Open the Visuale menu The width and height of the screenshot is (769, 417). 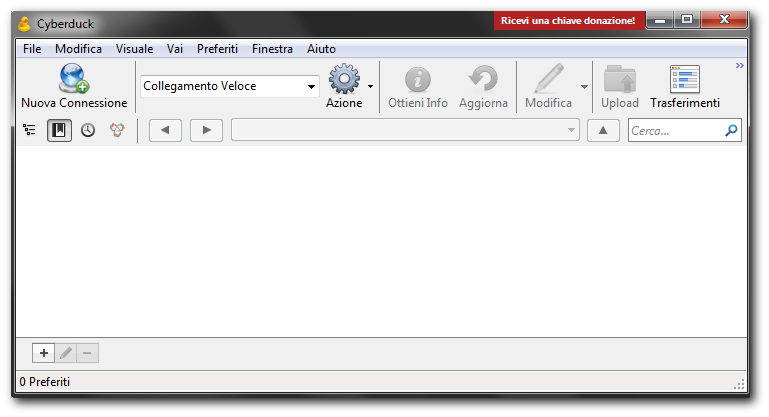coord(134,49)
